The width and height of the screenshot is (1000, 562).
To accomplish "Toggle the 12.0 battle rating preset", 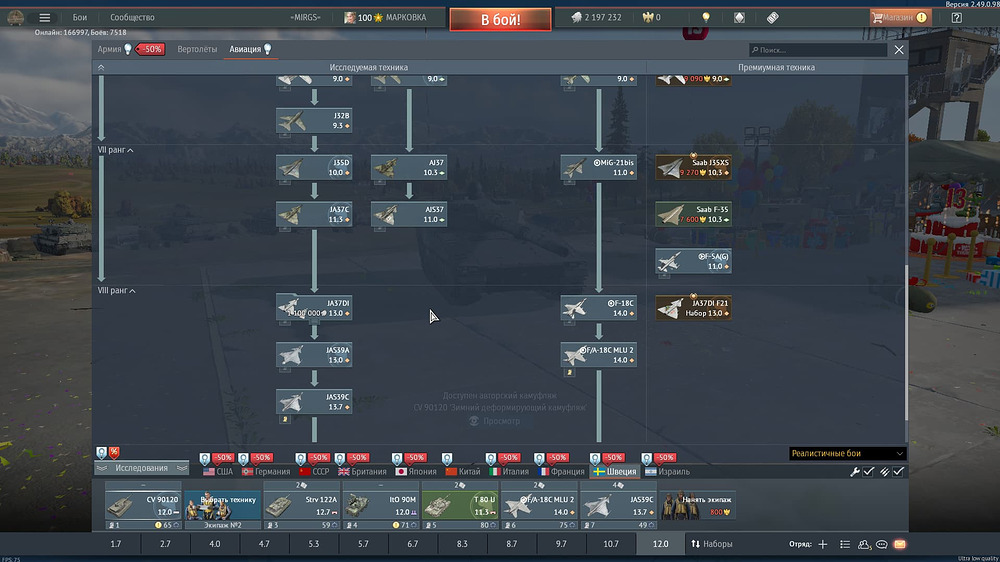I will click(x=661, y=544).
